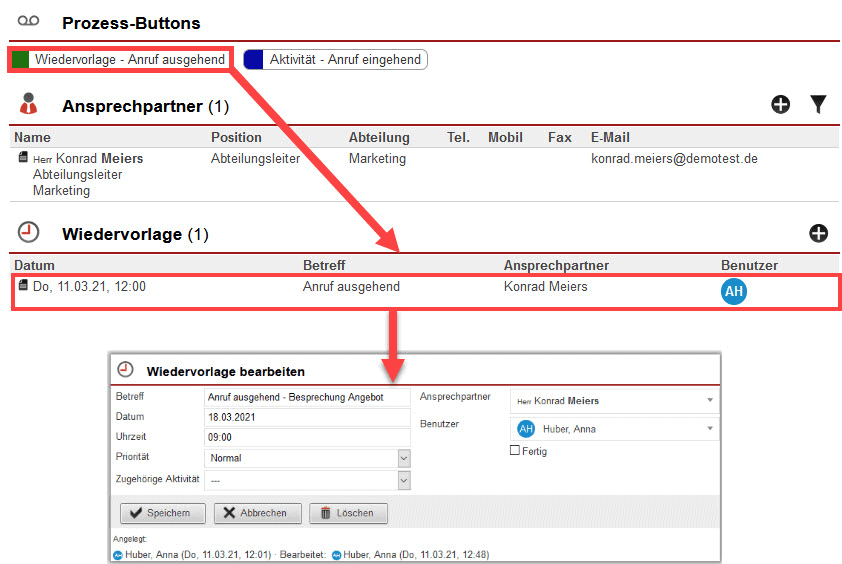Viewport: 842px width, 564px height.
Task: Click the add contact plus icon
Action: tap(781, 105)
